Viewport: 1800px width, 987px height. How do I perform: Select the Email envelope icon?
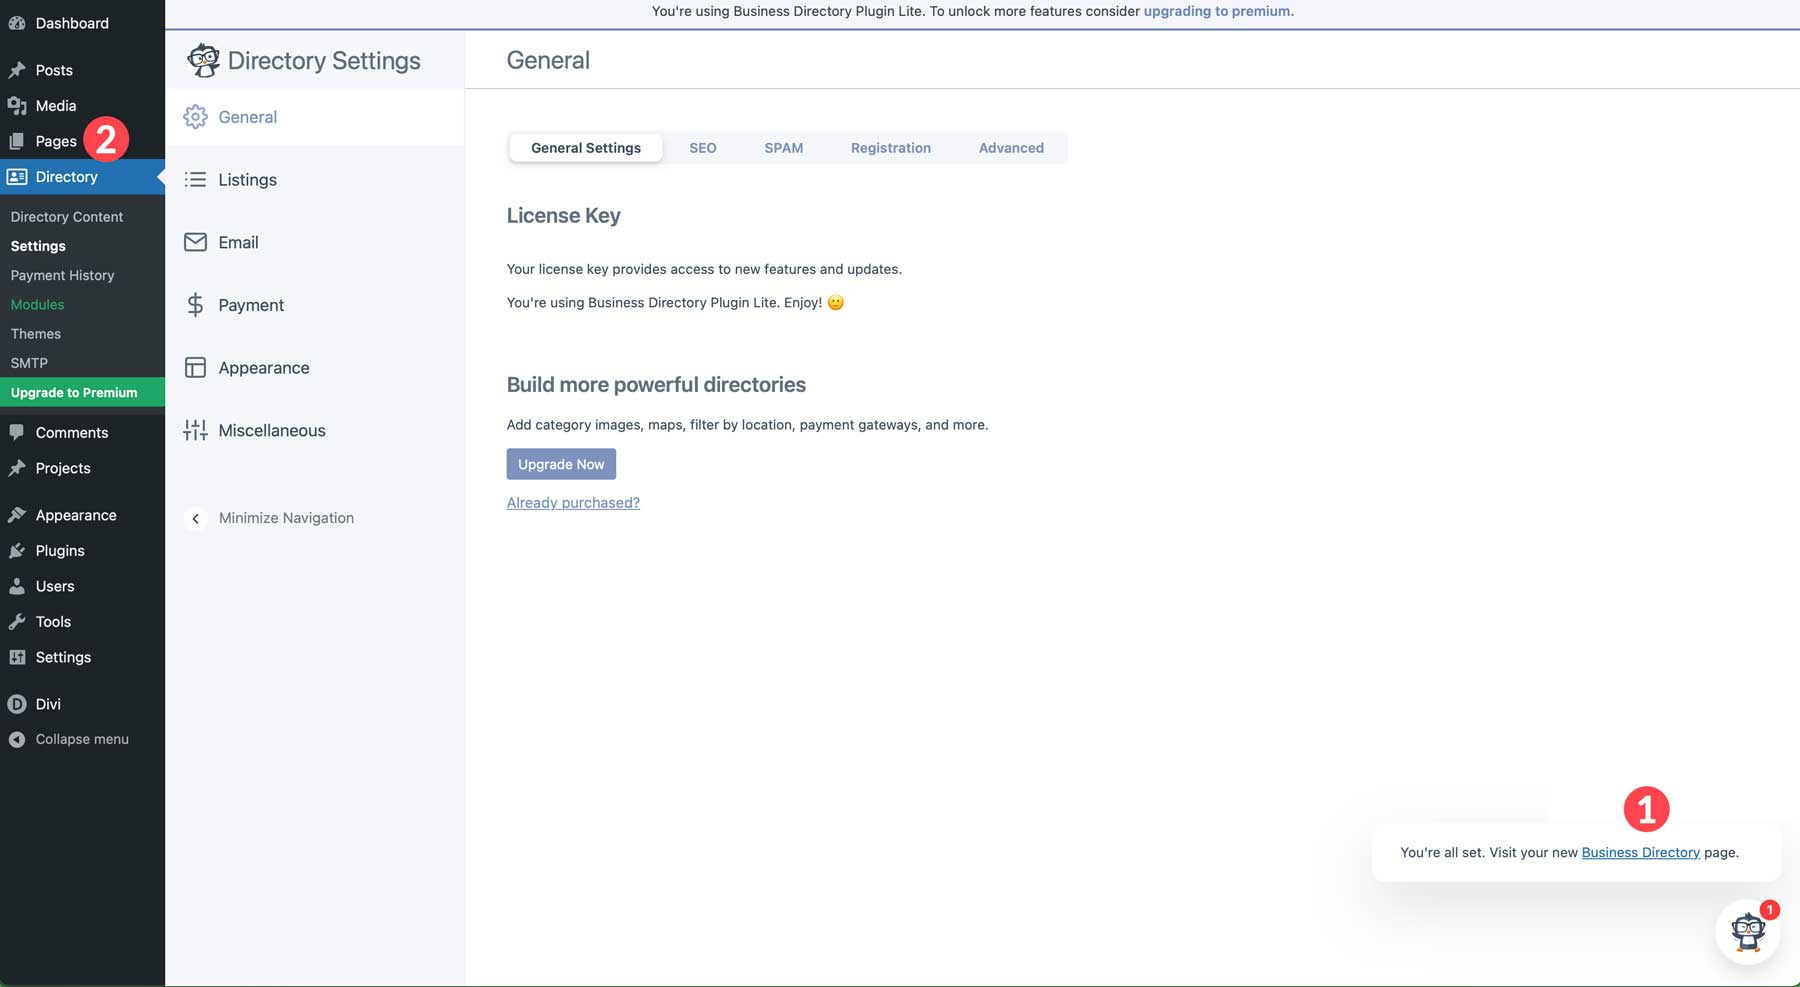196,242
